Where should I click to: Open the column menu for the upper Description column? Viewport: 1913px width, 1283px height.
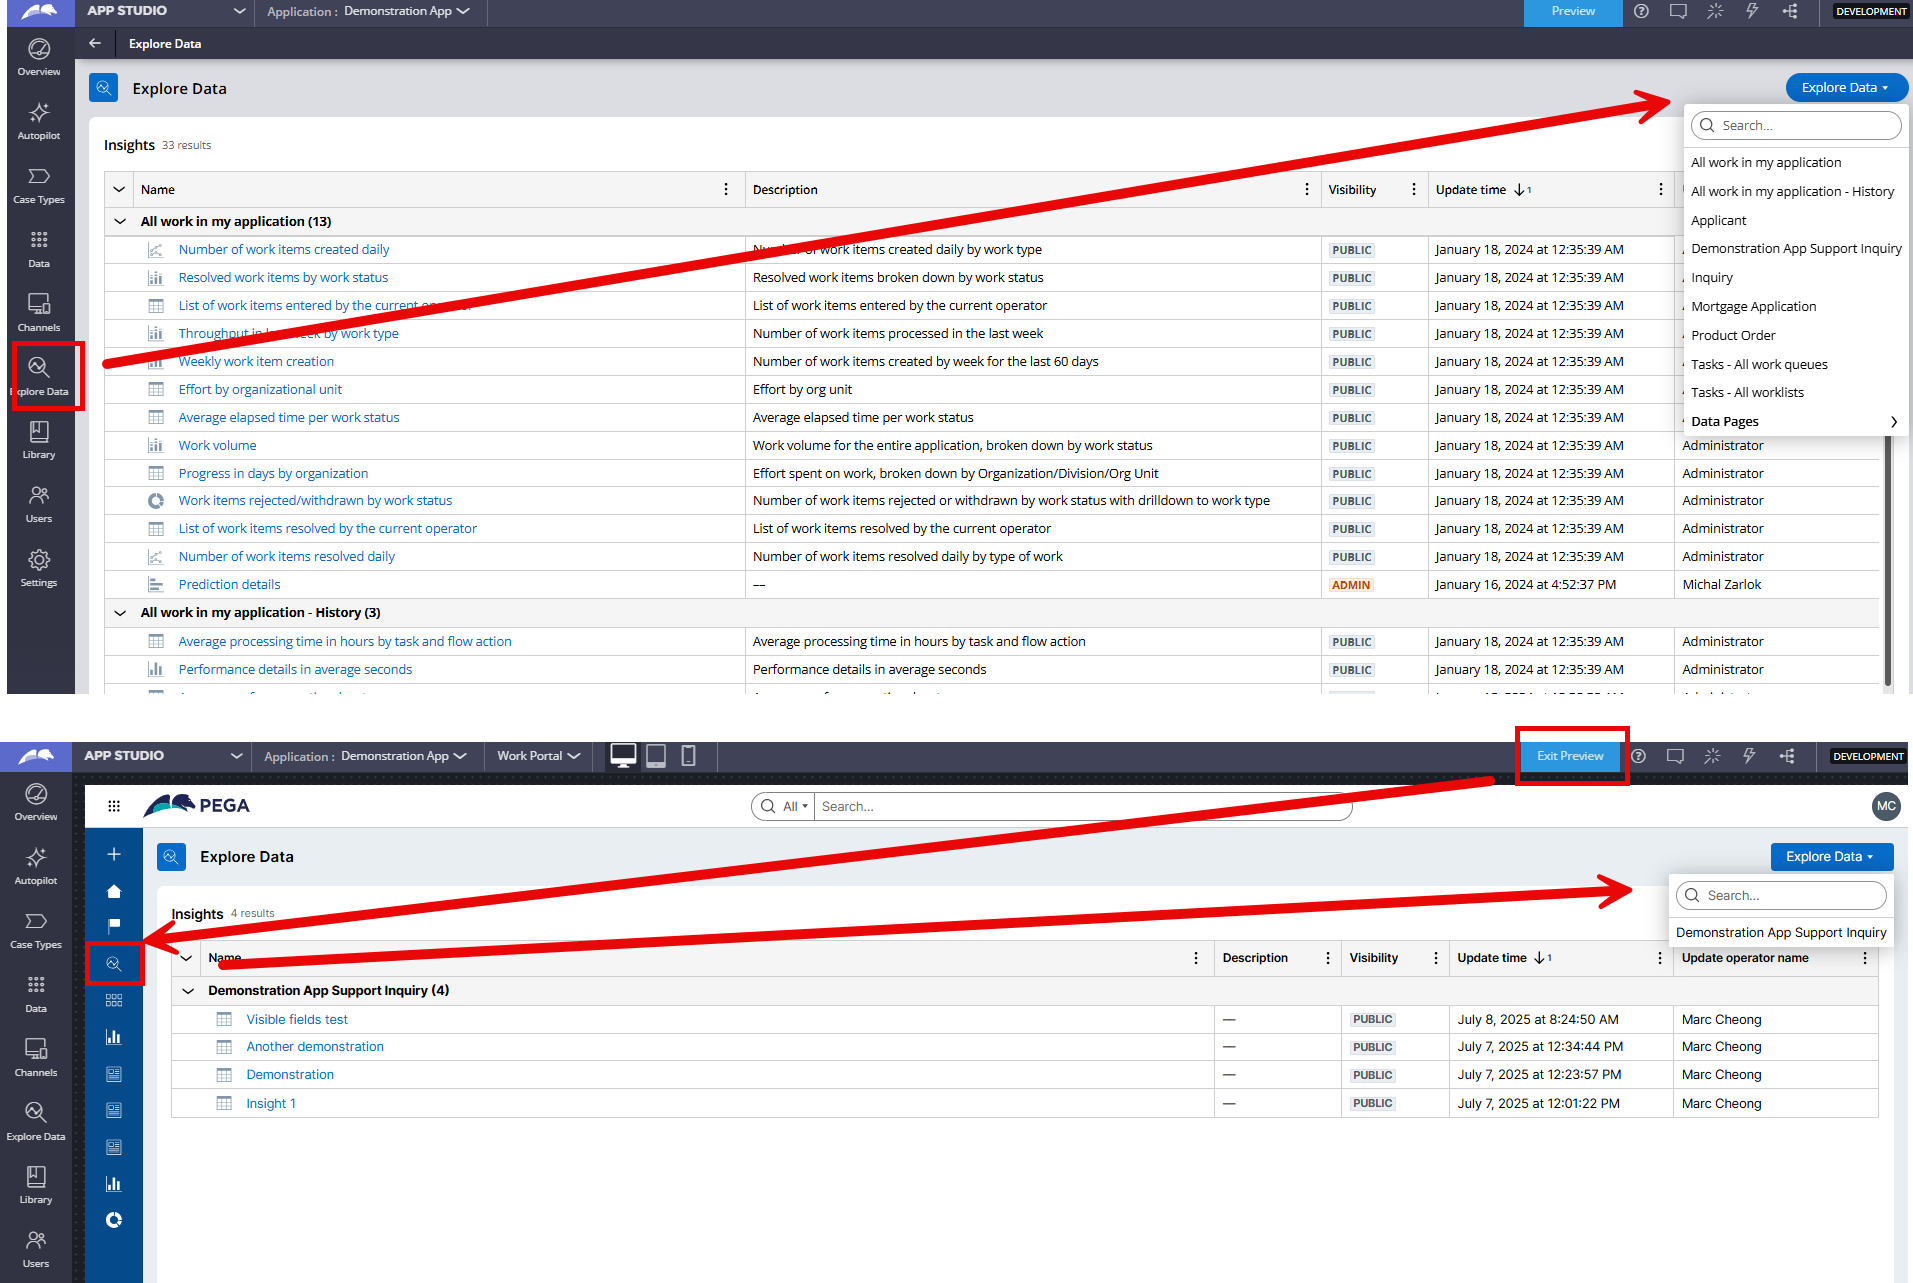point(1307,190)
